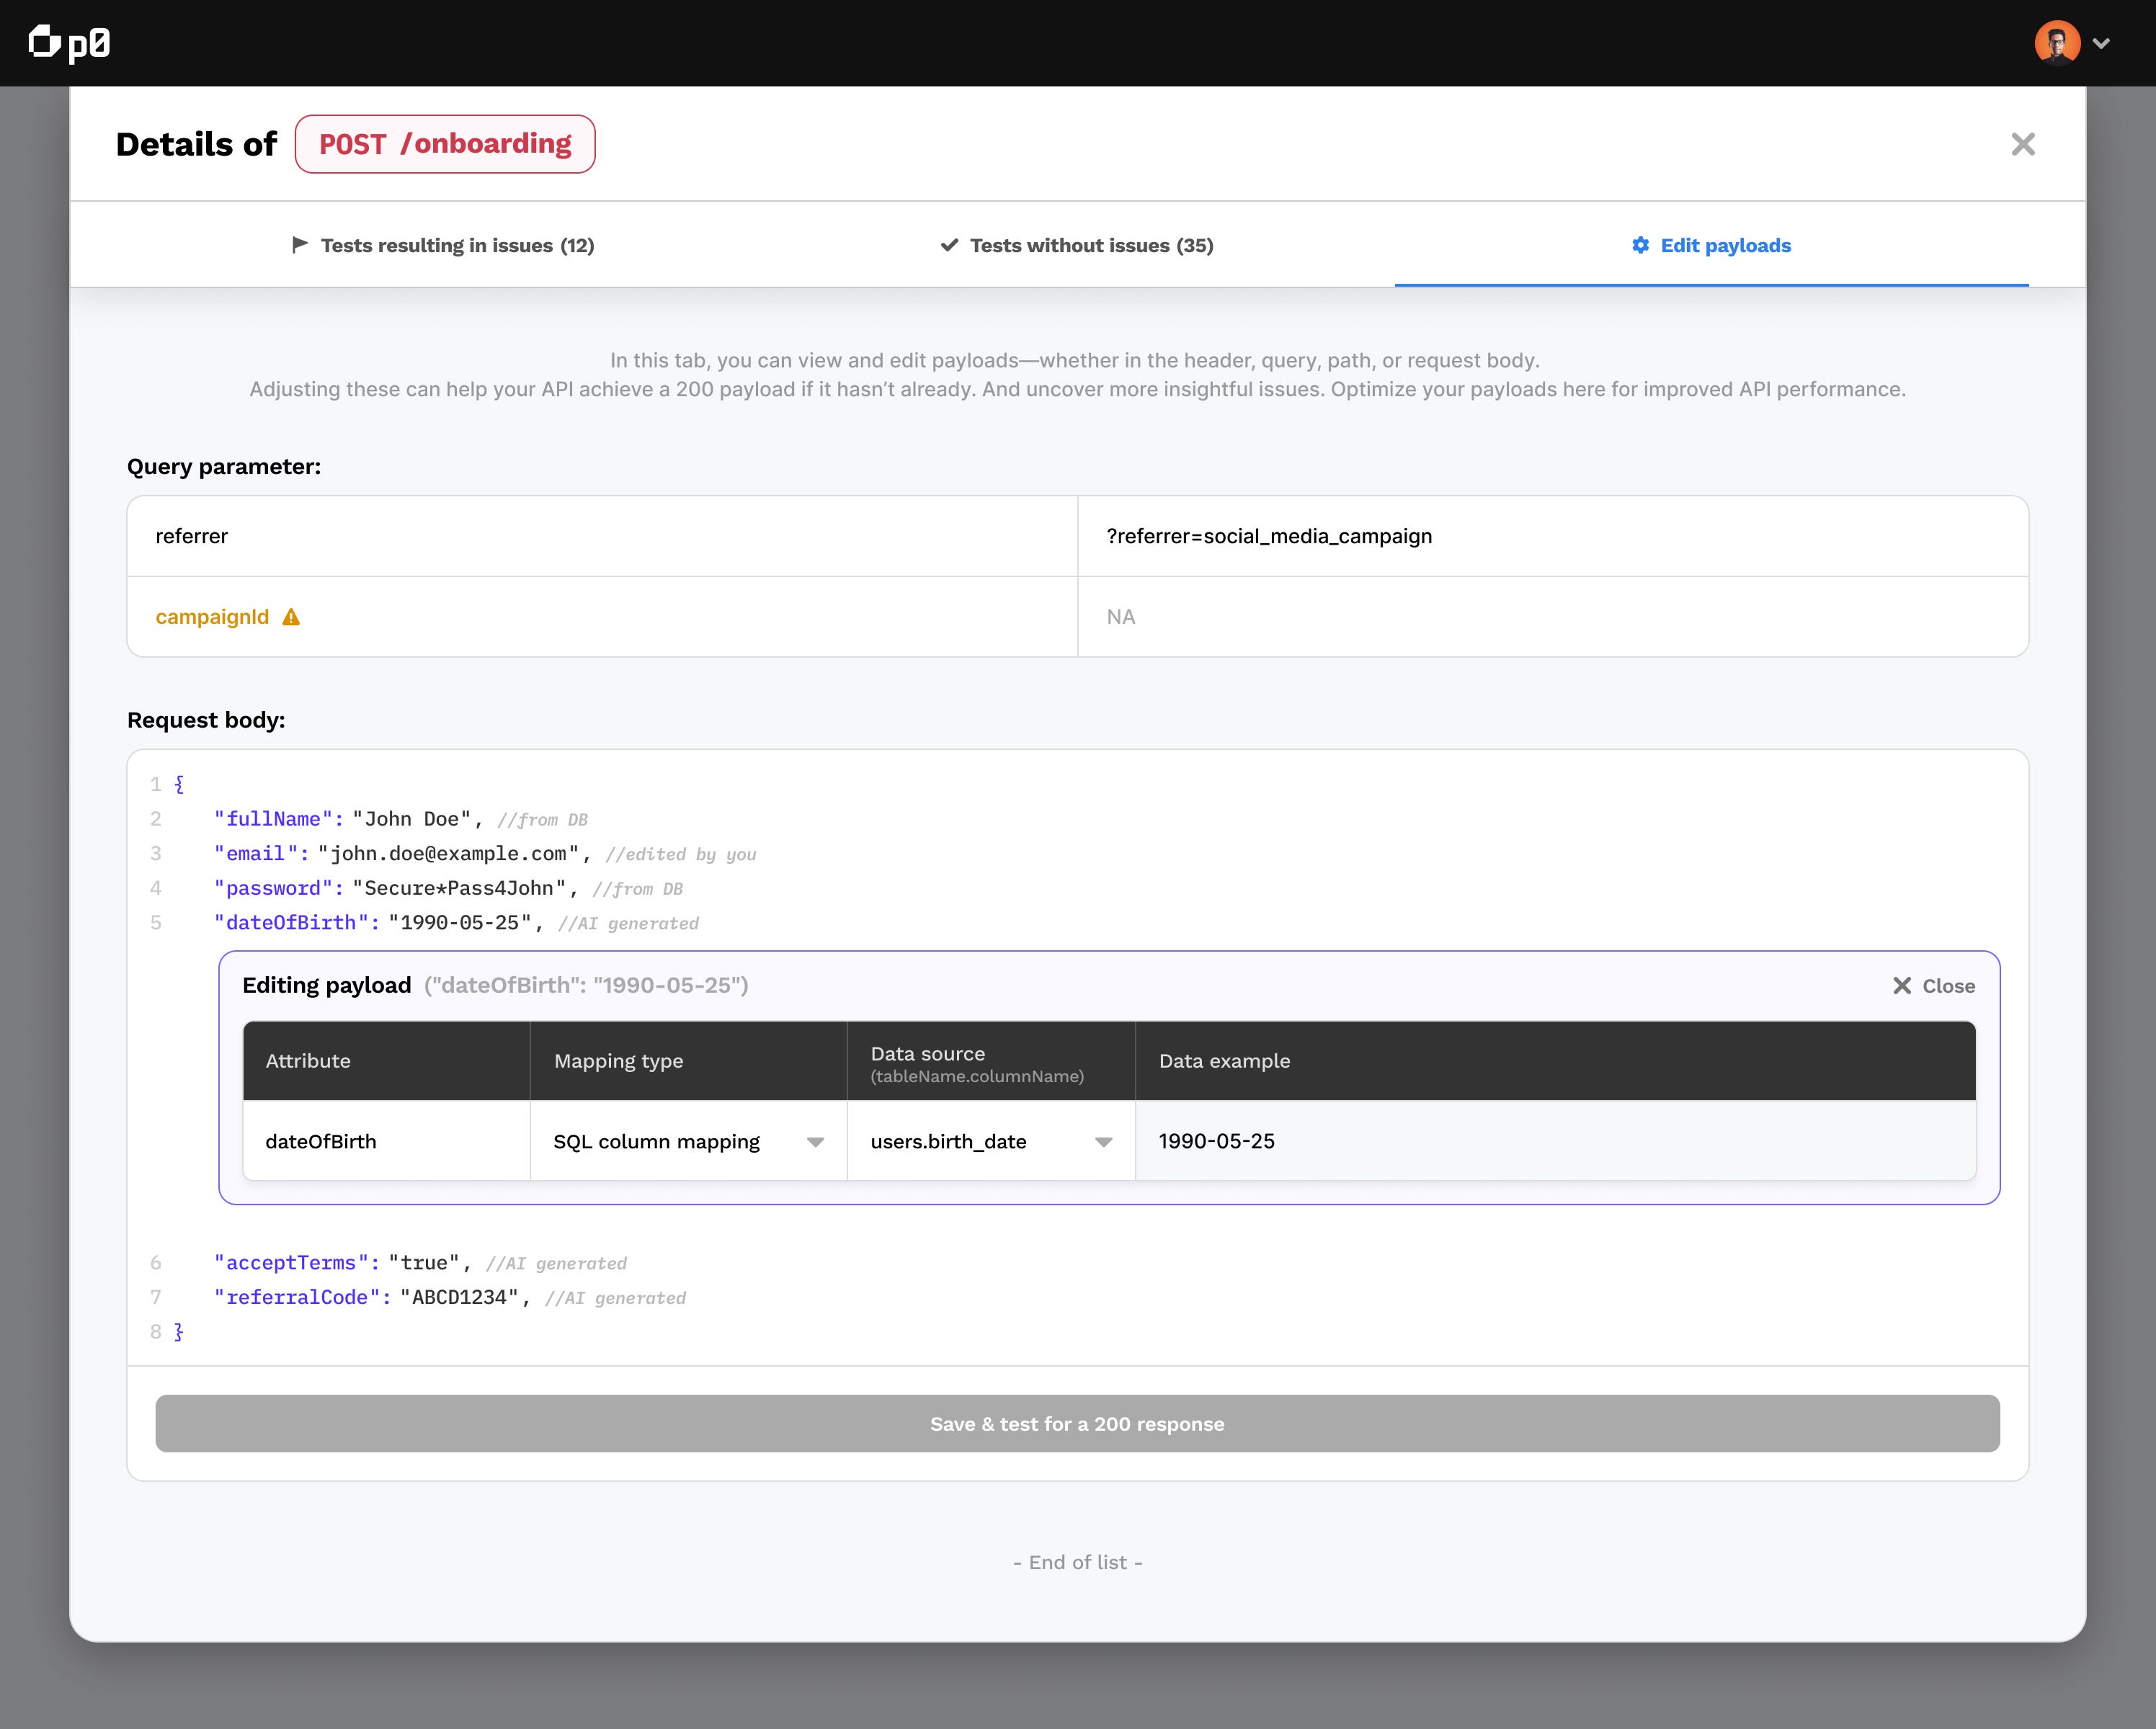Click Save & test for a 200 response
The image size is (2156, 1729).
tap(1077, 1424)
